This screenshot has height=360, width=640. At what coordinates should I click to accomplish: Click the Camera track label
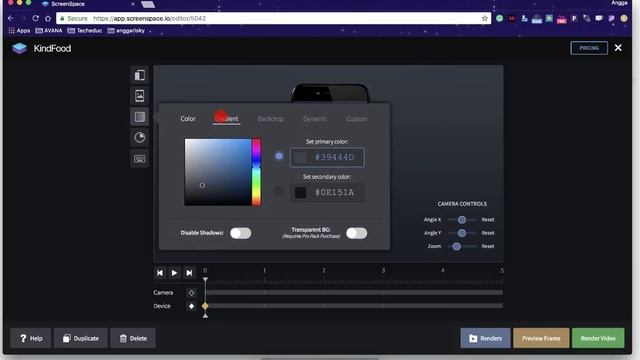[x=163, y=293]
